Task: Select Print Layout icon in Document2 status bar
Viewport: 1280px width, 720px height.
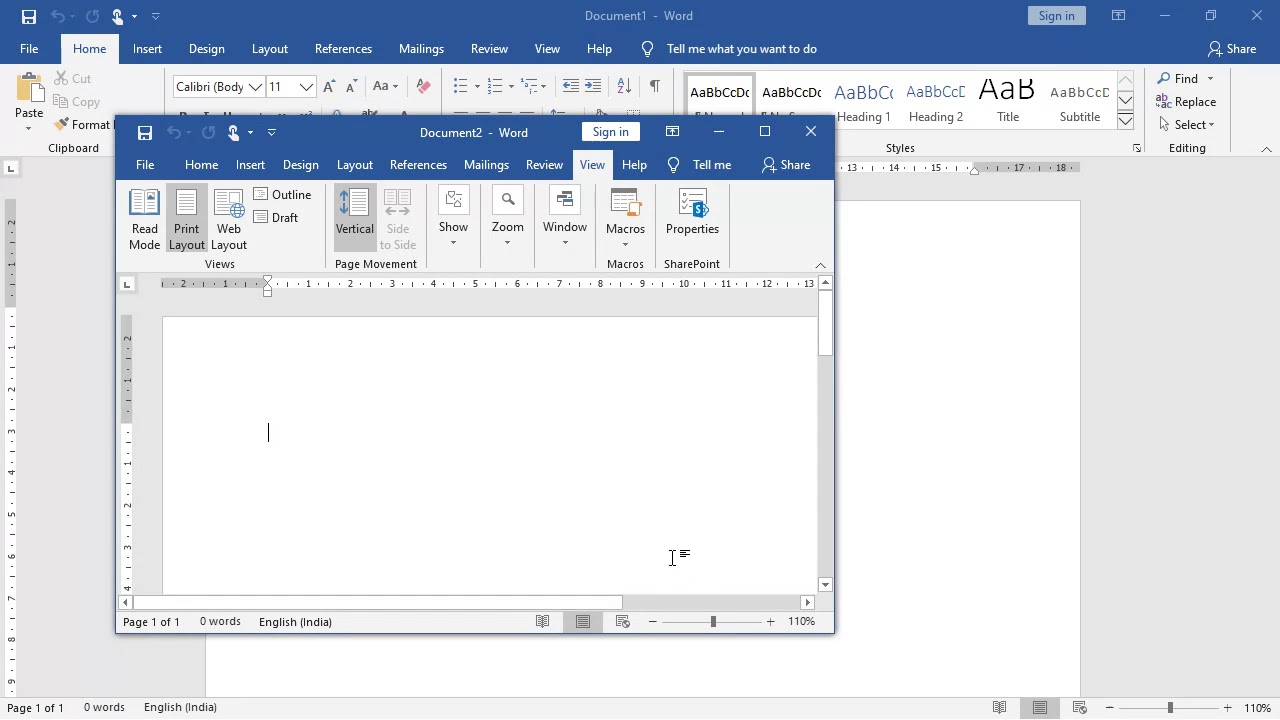Action: (583, 622)
